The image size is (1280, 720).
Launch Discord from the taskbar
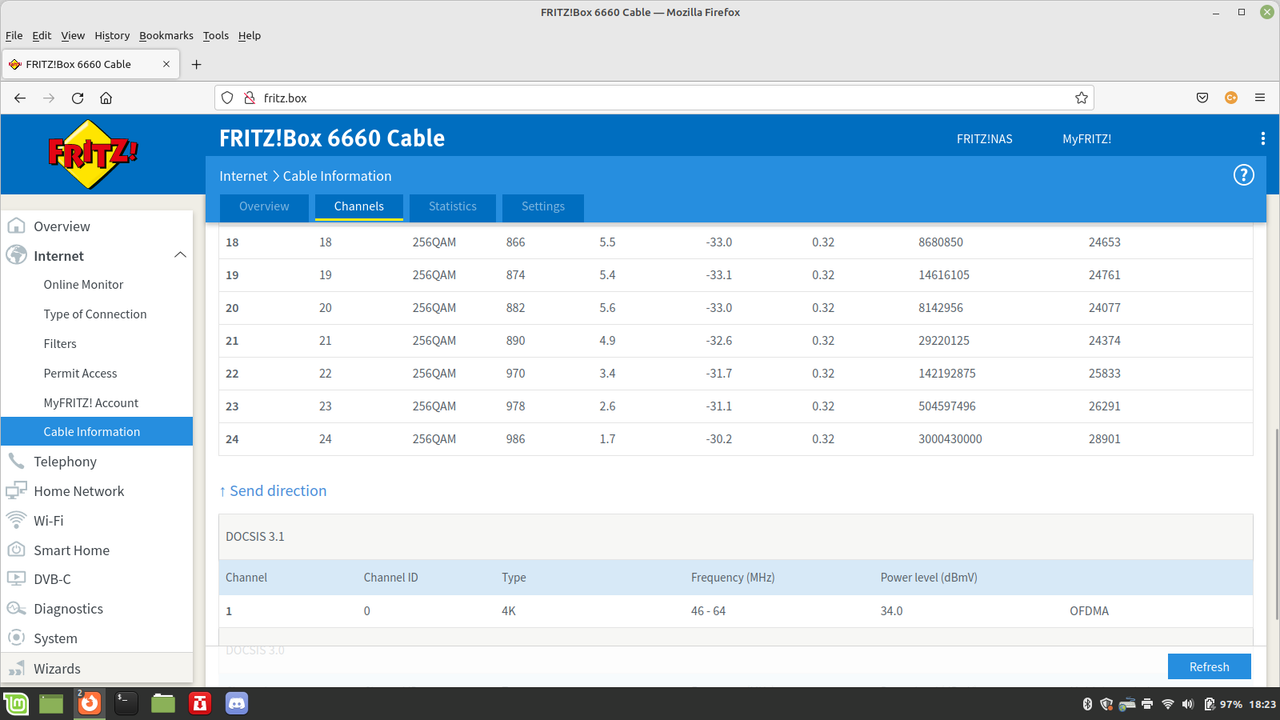coord(237,703)
